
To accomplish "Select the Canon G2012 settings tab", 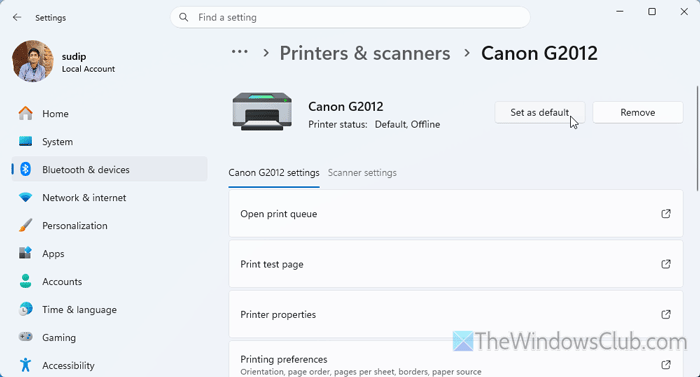I will [274, 173].
